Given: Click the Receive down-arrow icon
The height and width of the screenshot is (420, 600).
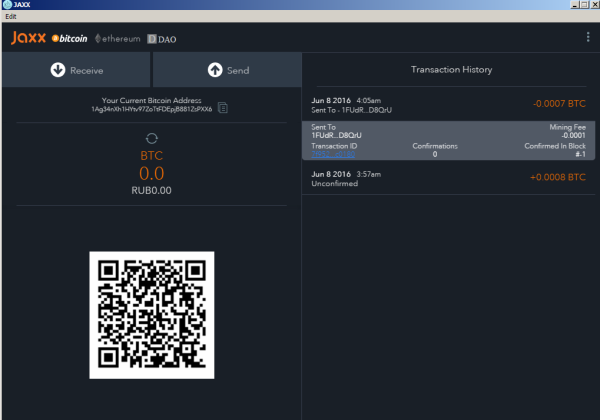Looking at the screenshot, I should 57,70.
